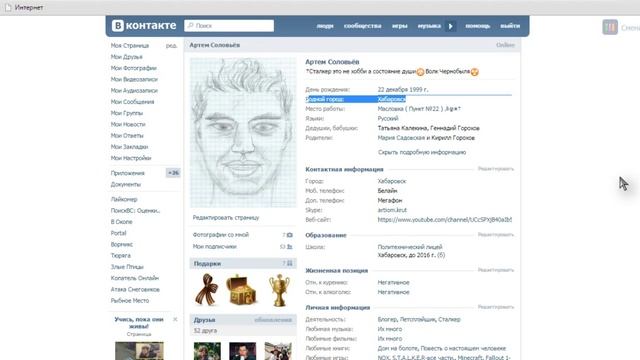Open музыка in top navigation
Viewport: 640px width, 360px height.
[x=429, y=26]
